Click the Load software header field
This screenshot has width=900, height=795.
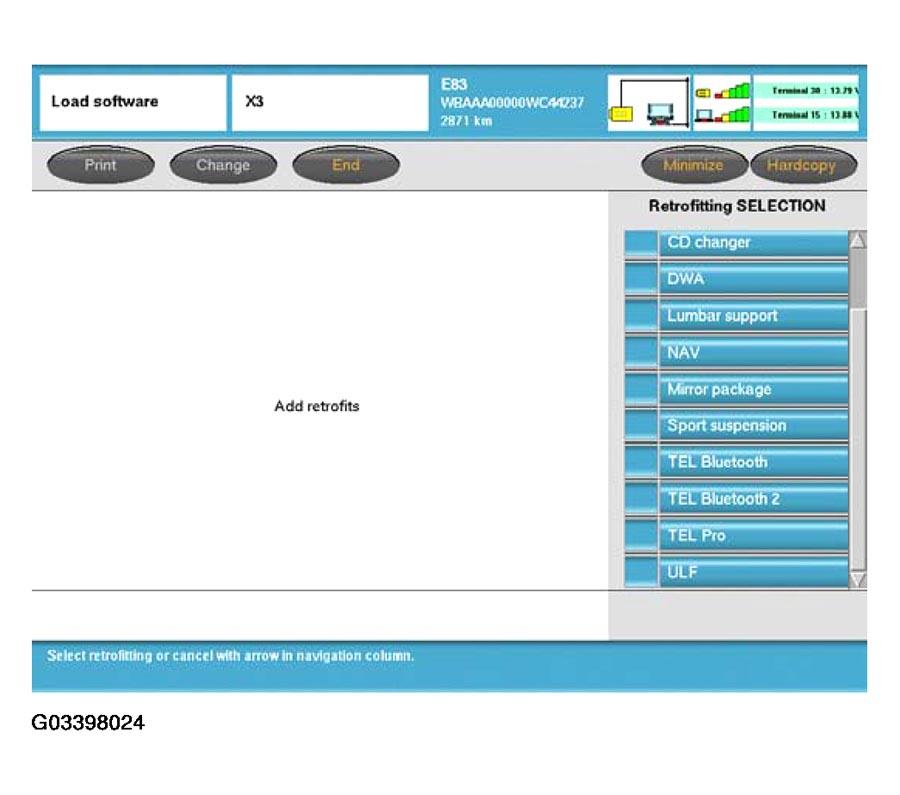133,102
